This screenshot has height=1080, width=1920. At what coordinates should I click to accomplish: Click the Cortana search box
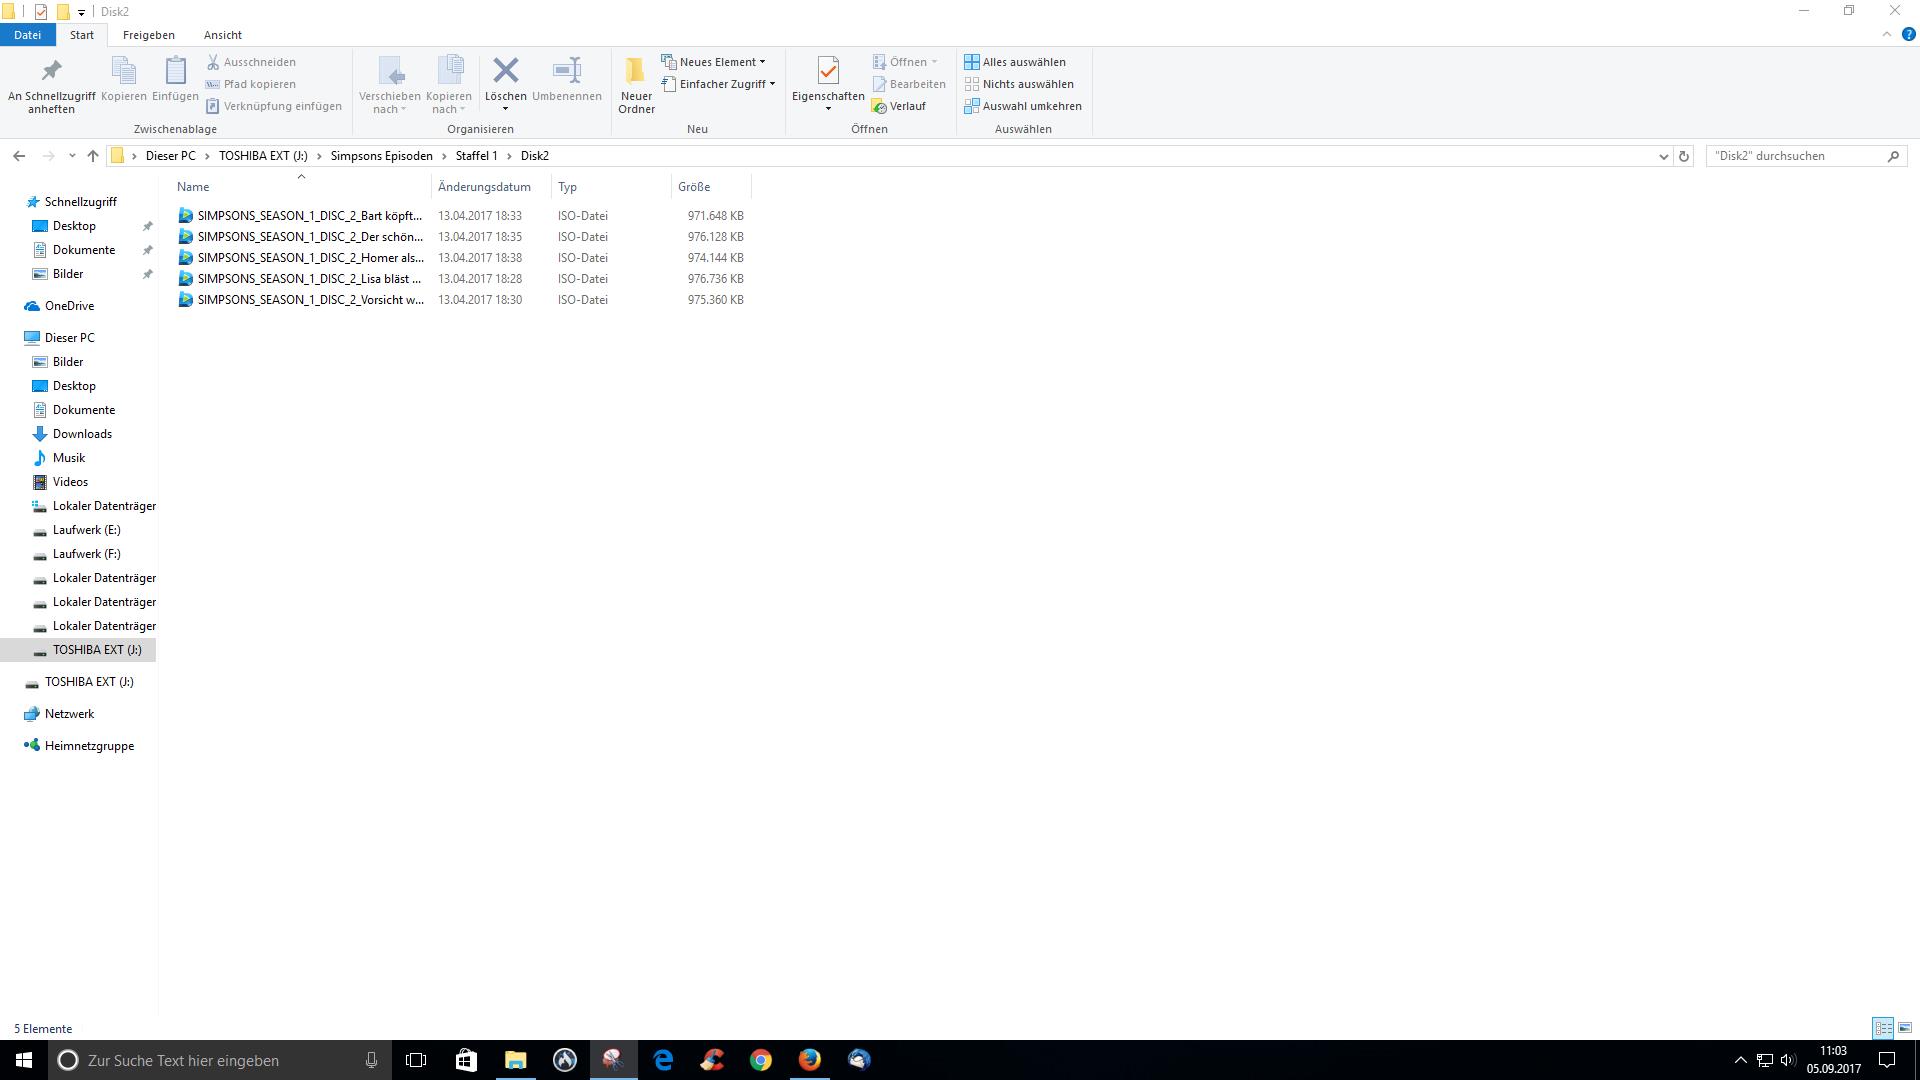coord(219,1060)
